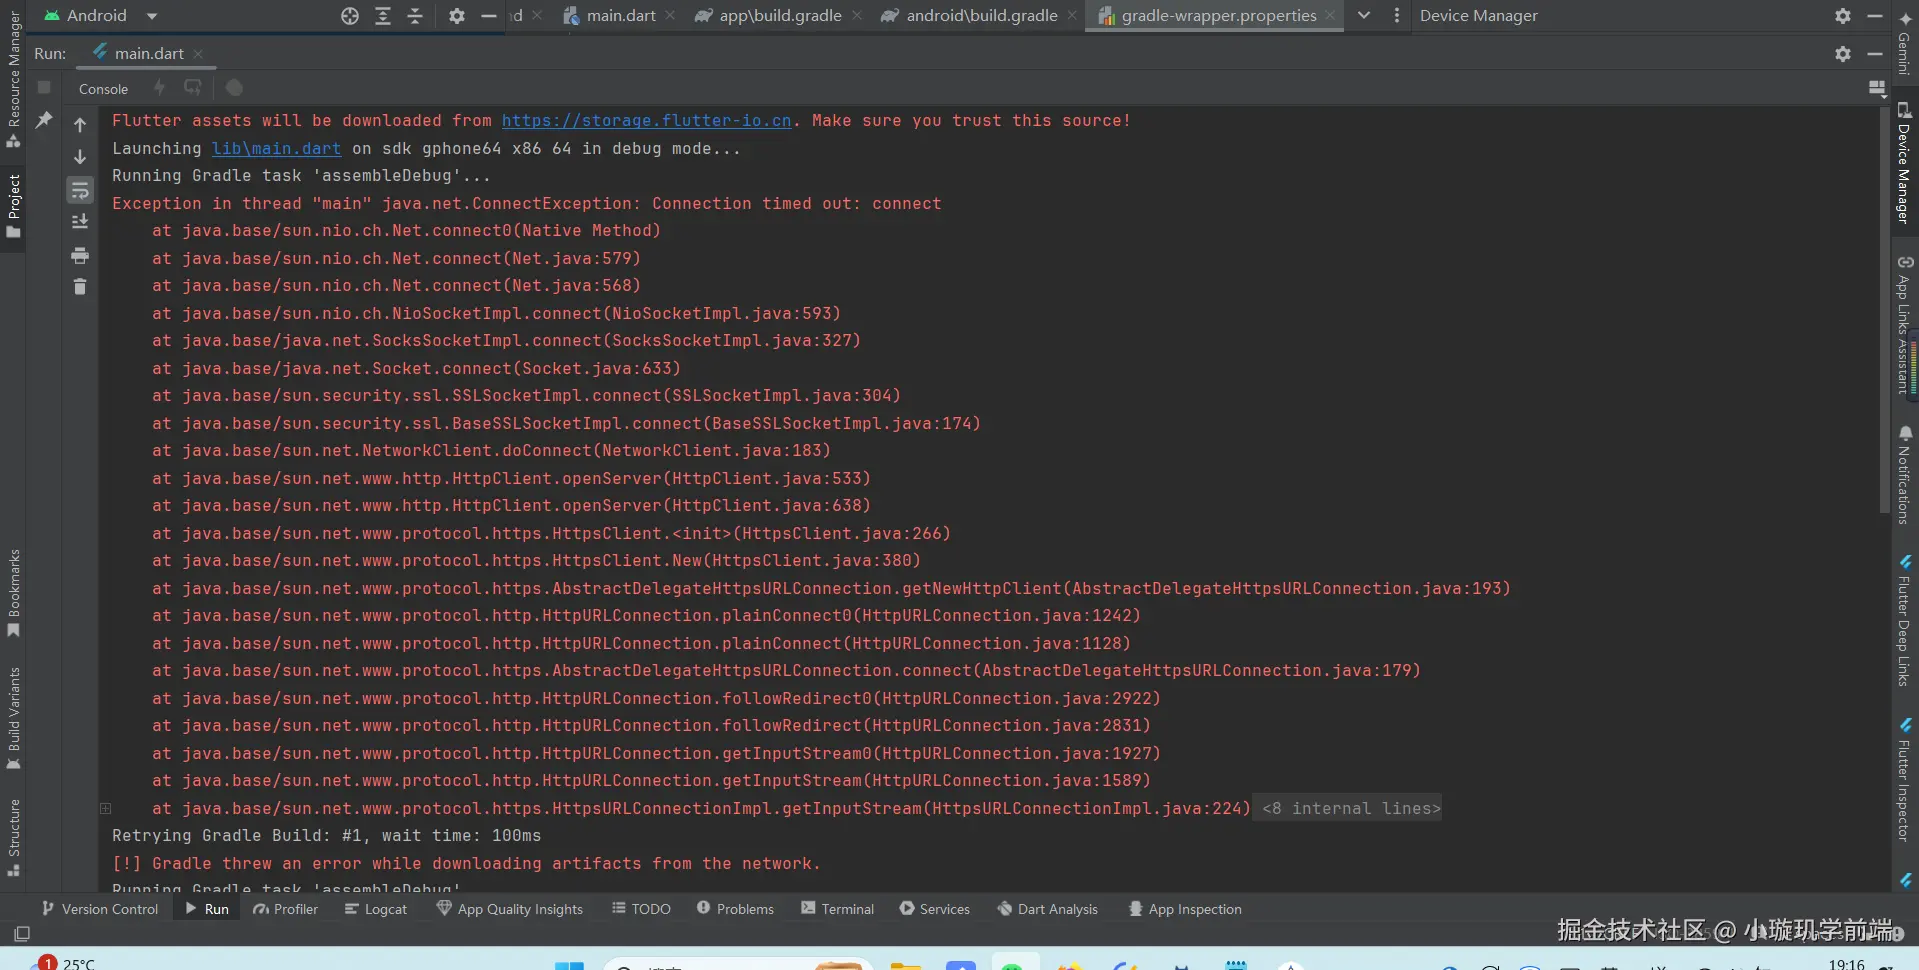This screenshot has height=970, width=1919.
Task: Open the Profiler tool window
Action: pyautogui.click(x=285, y=909)
